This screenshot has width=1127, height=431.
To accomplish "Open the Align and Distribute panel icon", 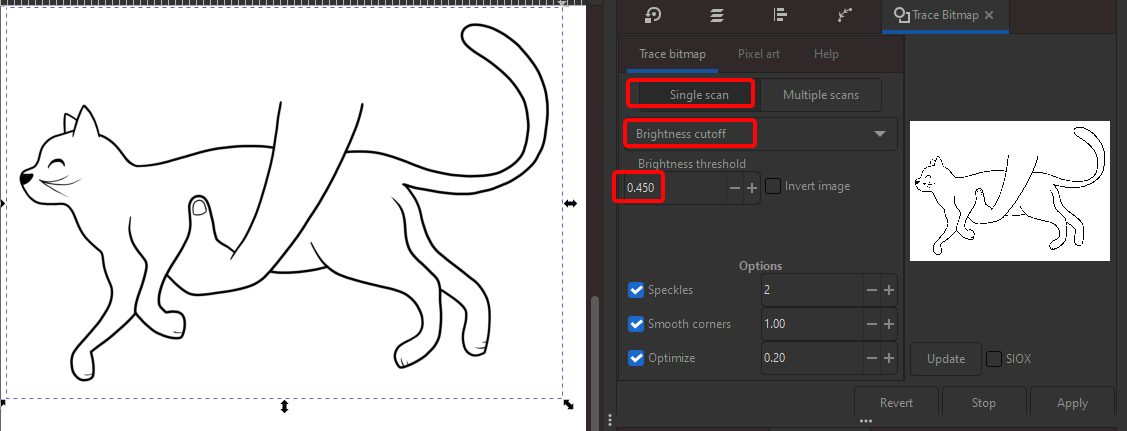I will coord(781,15).
